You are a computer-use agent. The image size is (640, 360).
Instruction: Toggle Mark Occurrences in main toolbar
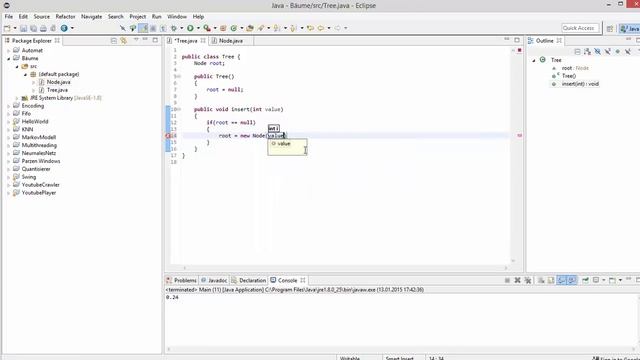point(143,28)
